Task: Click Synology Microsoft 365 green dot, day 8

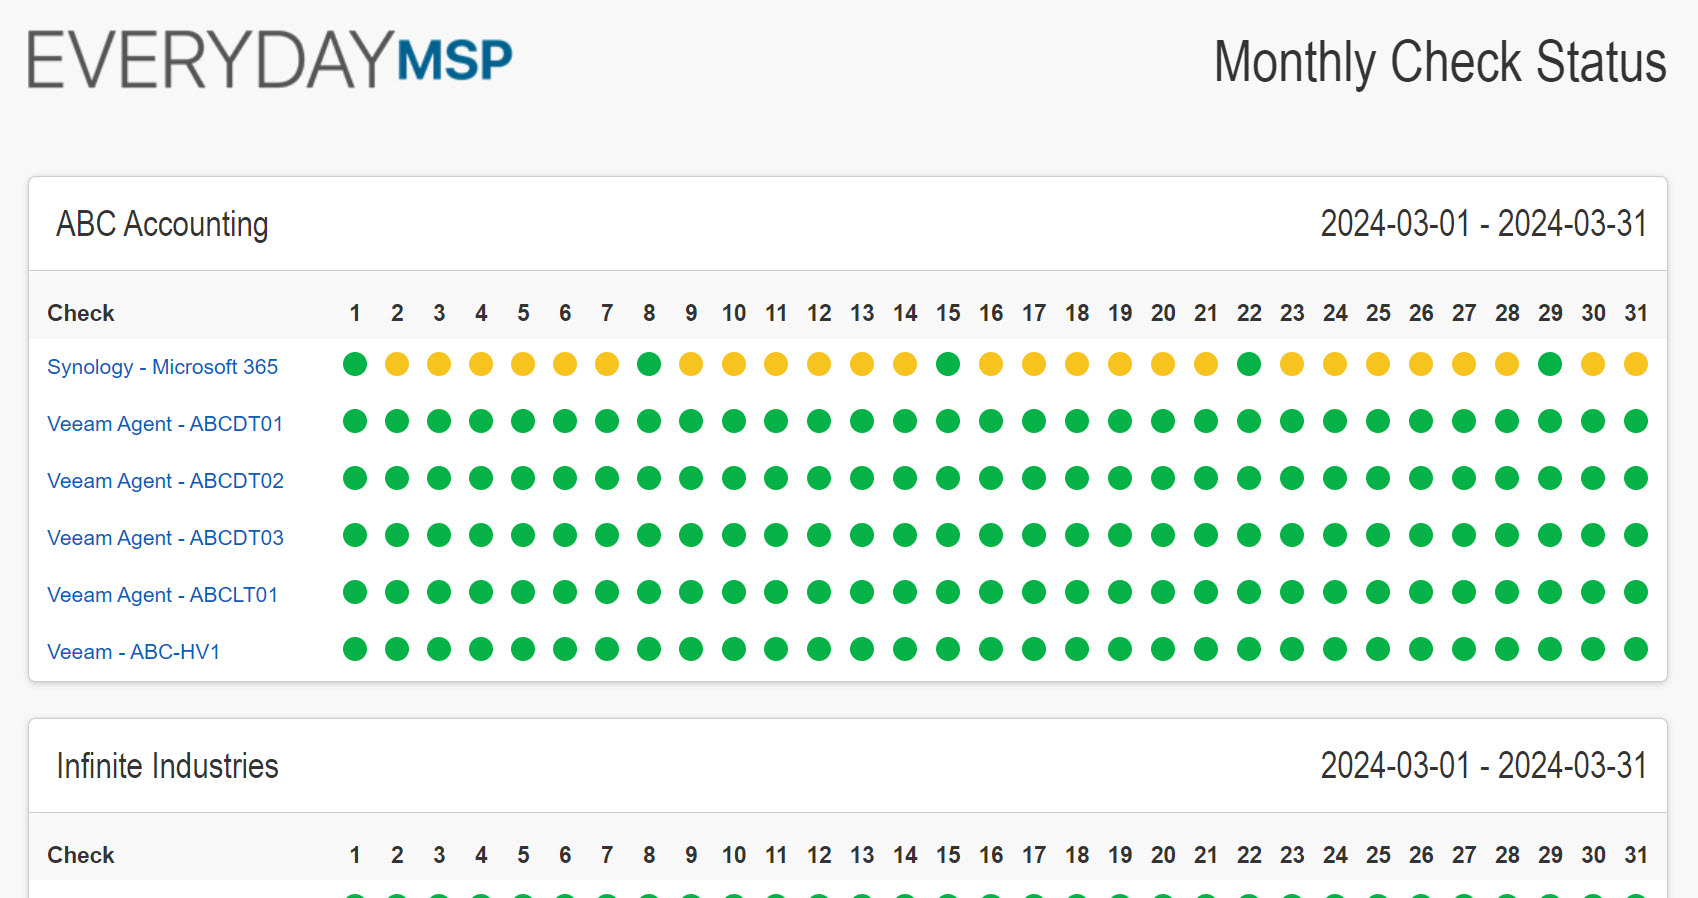Action: (649, 364)
